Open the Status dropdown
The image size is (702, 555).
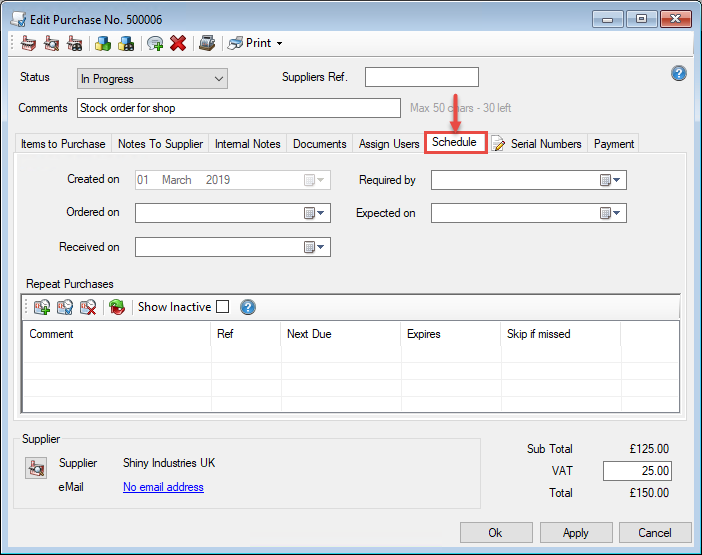click(x=152, y=78)
